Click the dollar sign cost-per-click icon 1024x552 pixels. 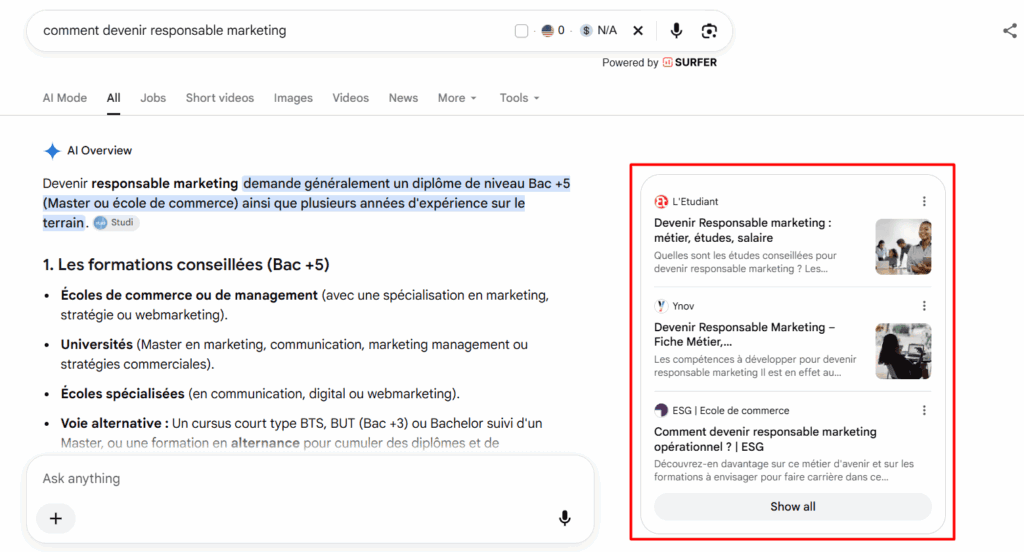[x=586, y=31]
